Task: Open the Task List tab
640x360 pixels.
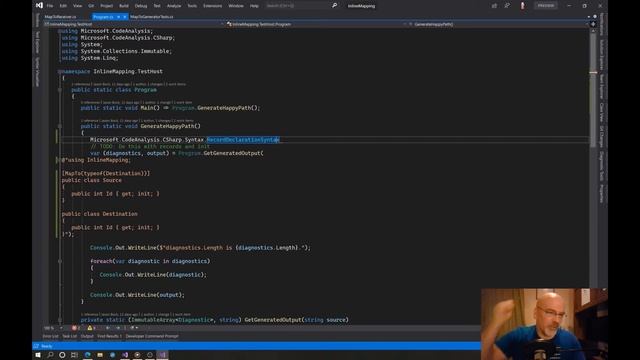Action: [69, 336]
